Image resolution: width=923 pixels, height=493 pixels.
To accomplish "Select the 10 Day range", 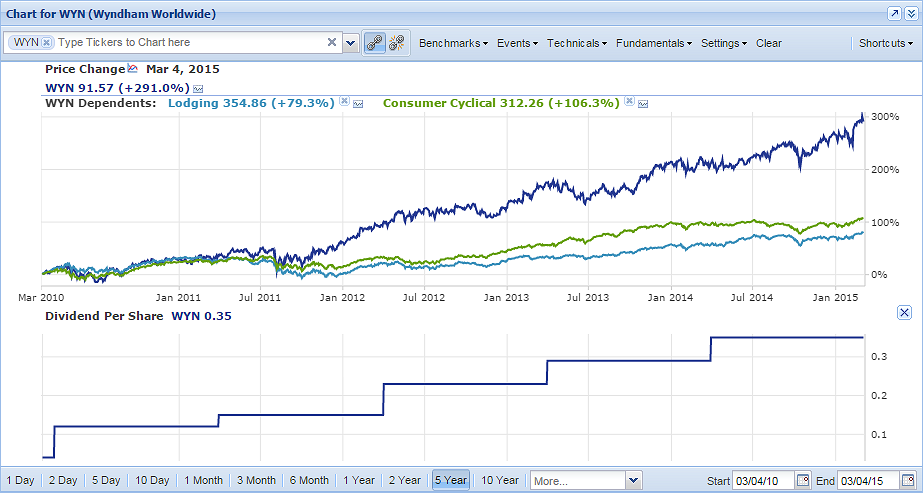I will 152,481.
